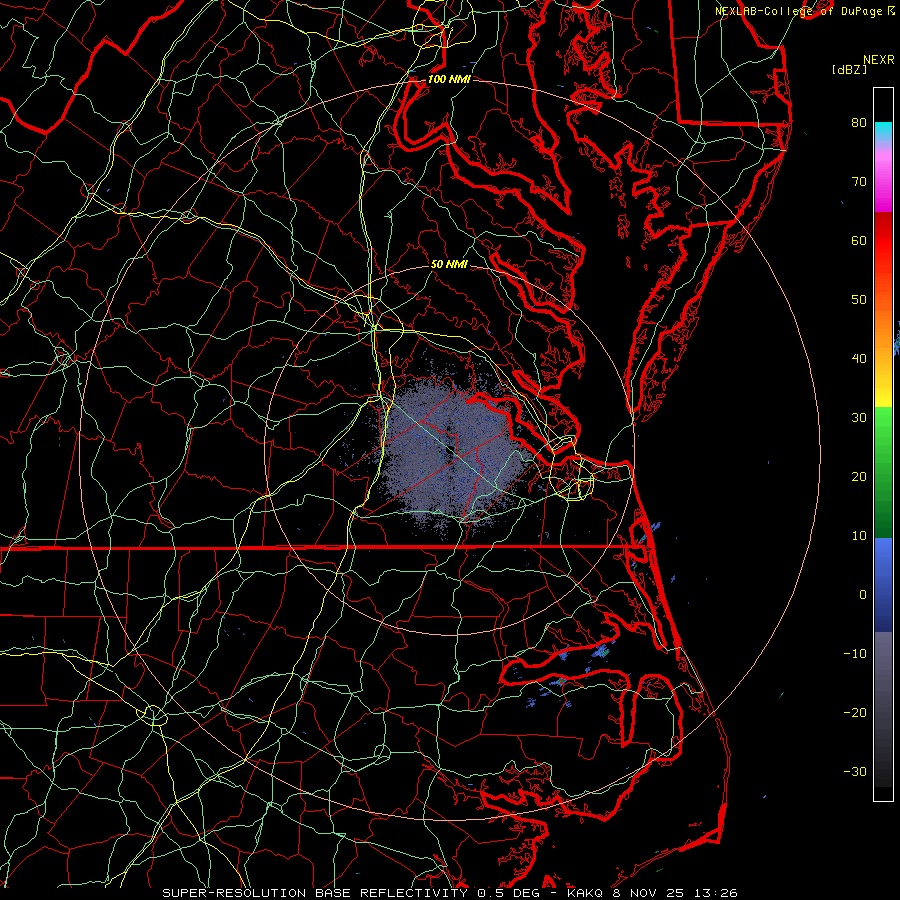This screenshot has height=900, width=900.
Task: Click the 100 NMI range ring label
Action: (448, 79)
